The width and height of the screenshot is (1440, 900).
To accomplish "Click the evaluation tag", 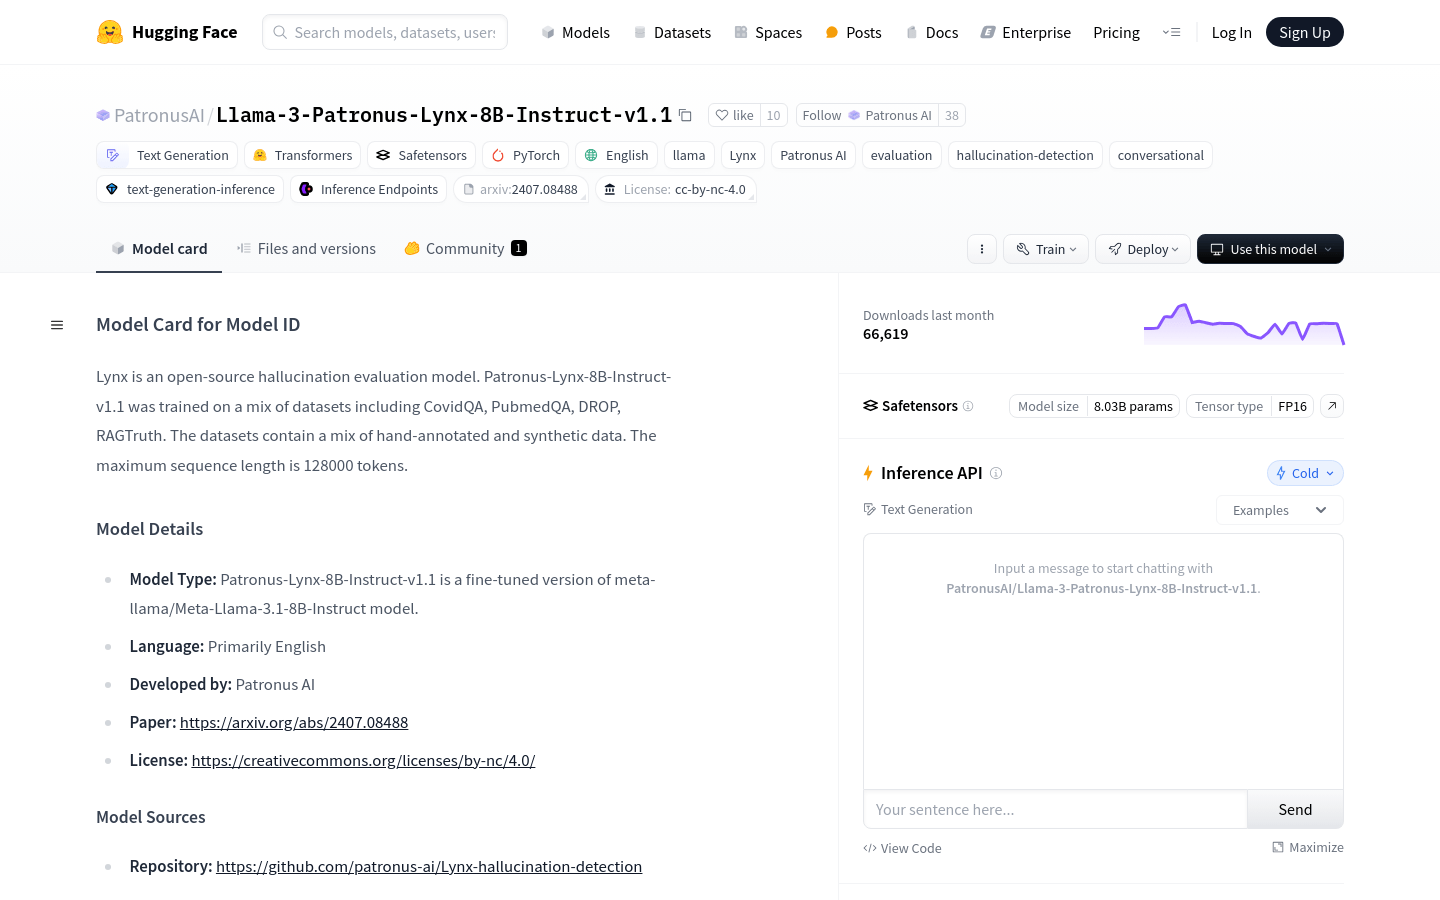I will tap(901, 155).
